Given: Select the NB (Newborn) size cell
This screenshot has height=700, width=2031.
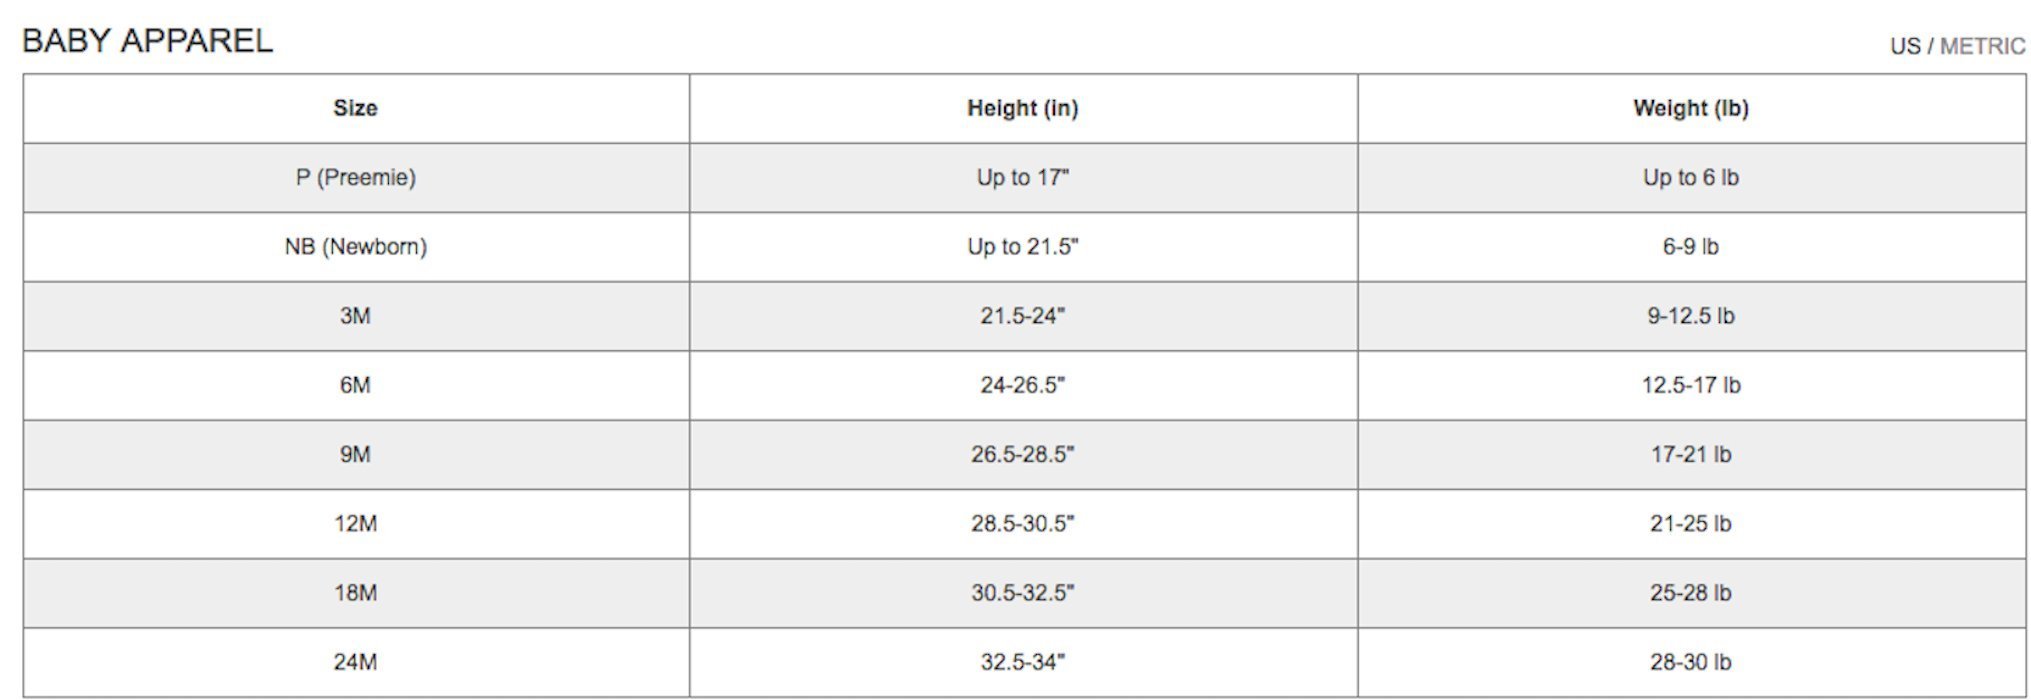Looking at the screenshot, I should [x=355, y=246].
